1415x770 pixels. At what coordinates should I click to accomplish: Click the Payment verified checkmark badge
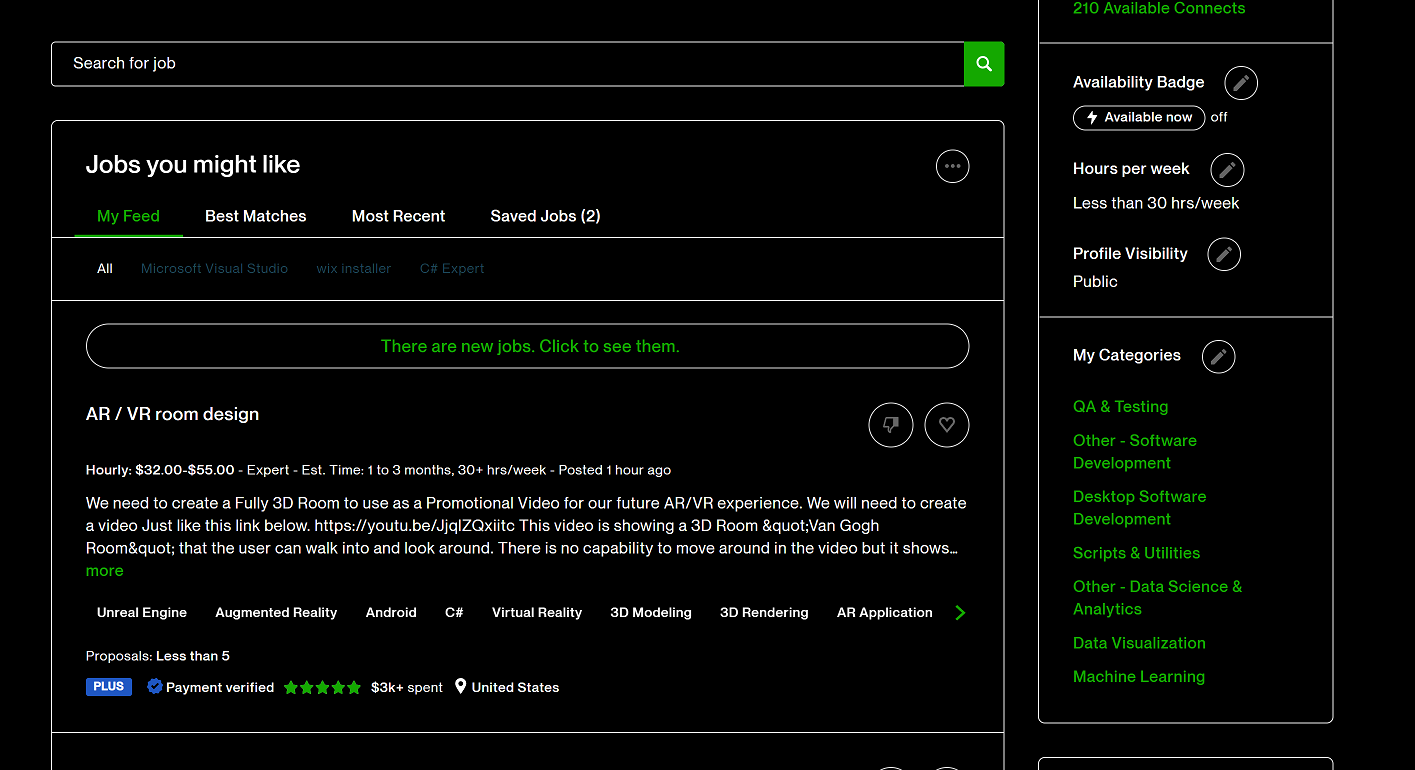154,687
